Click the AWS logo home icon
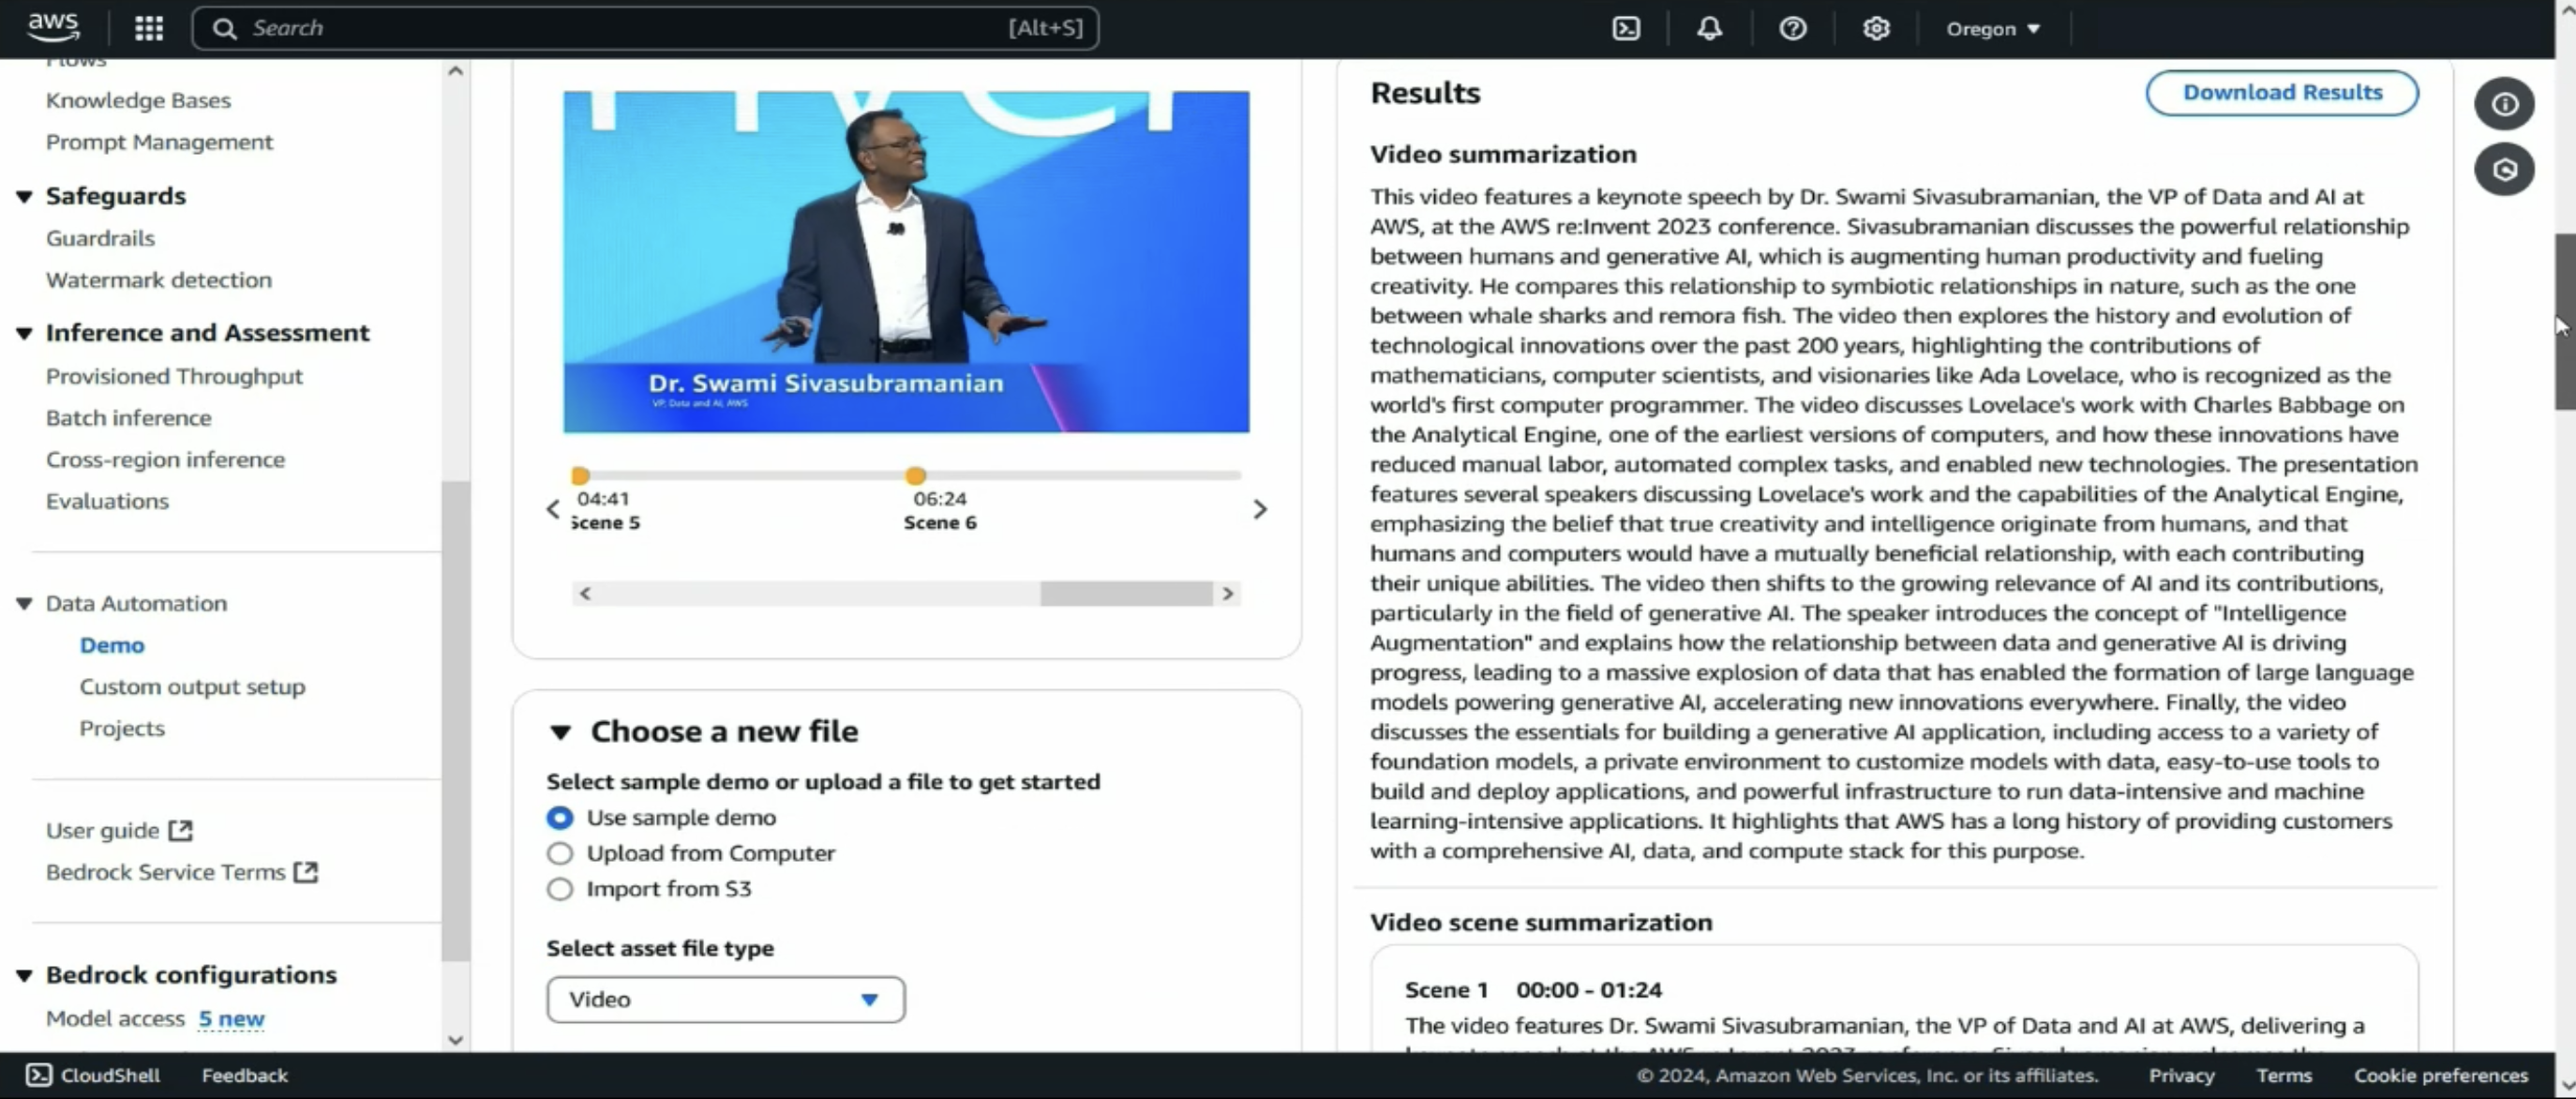This screenshot has width=2576, height=1099. tap(52, 27)
